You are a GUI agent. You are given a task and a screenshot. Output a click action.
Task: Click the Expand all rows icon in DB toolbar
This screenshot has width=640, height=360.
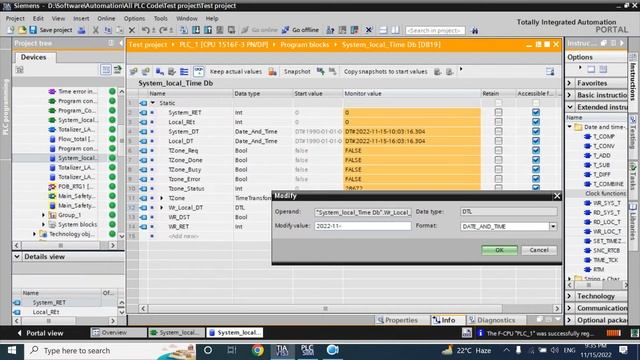tap(184, 71)
